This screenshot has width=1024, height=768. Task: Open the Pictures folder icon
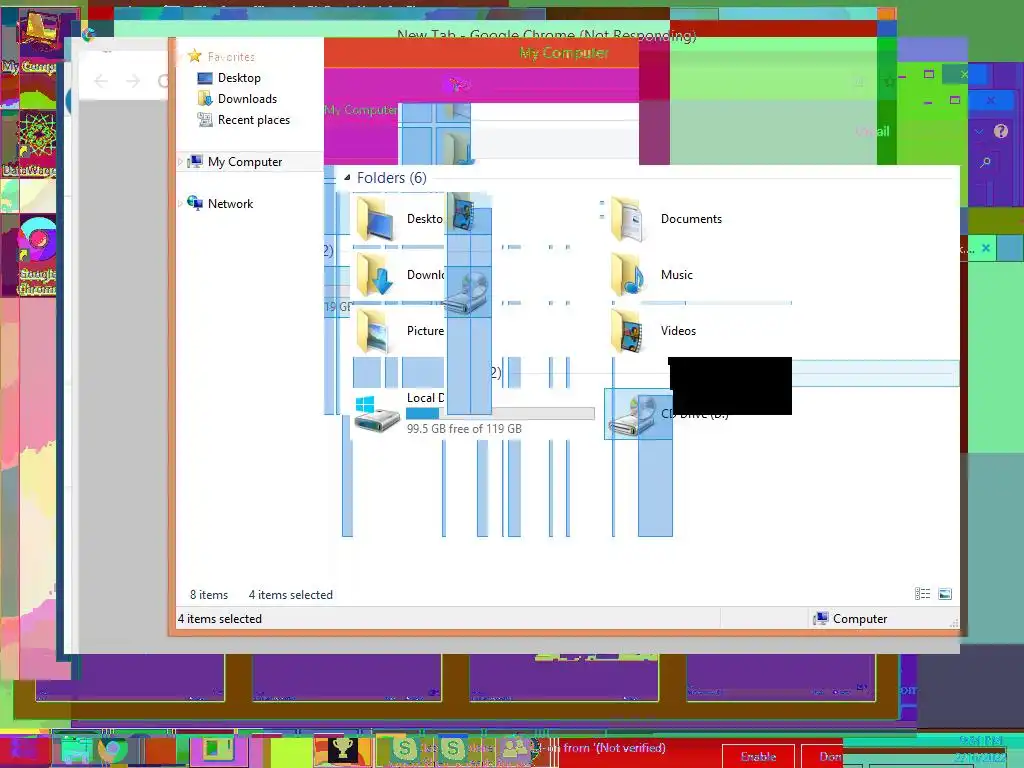click(375, 331)
